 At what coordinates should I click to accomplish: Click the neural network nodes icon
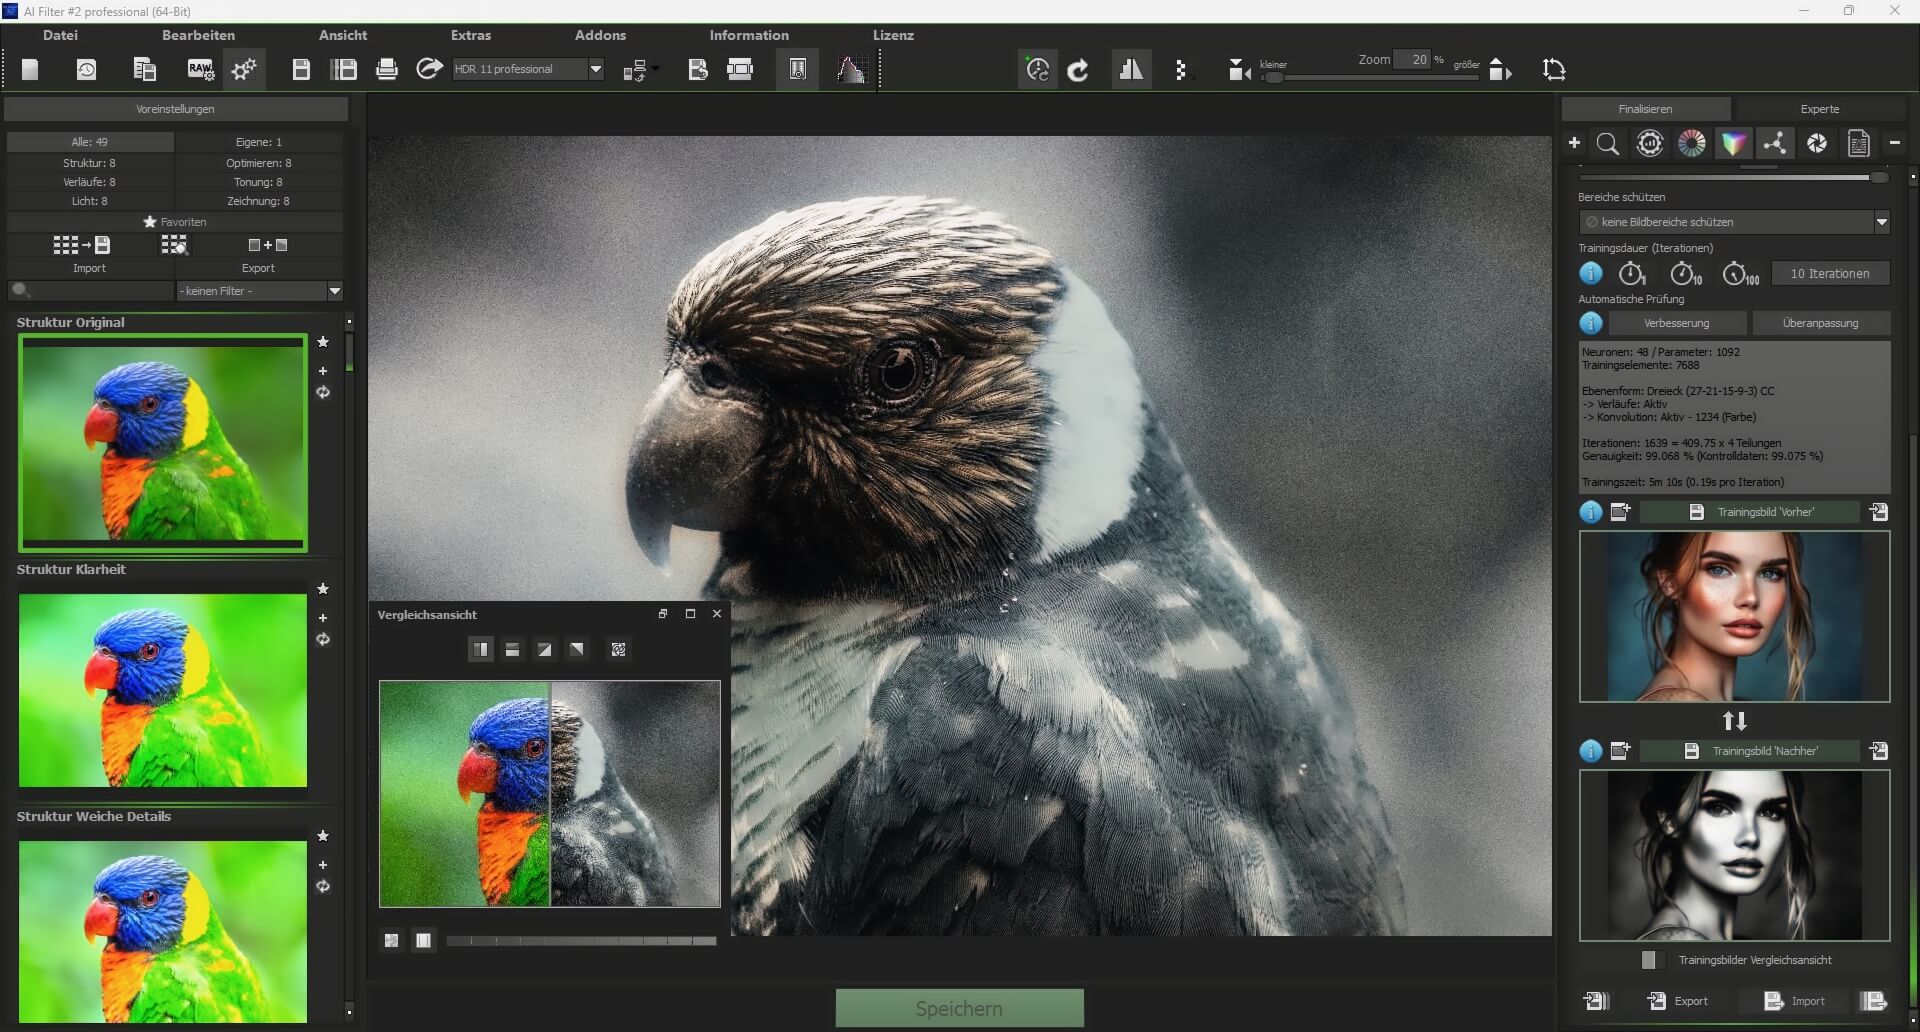1775,144
